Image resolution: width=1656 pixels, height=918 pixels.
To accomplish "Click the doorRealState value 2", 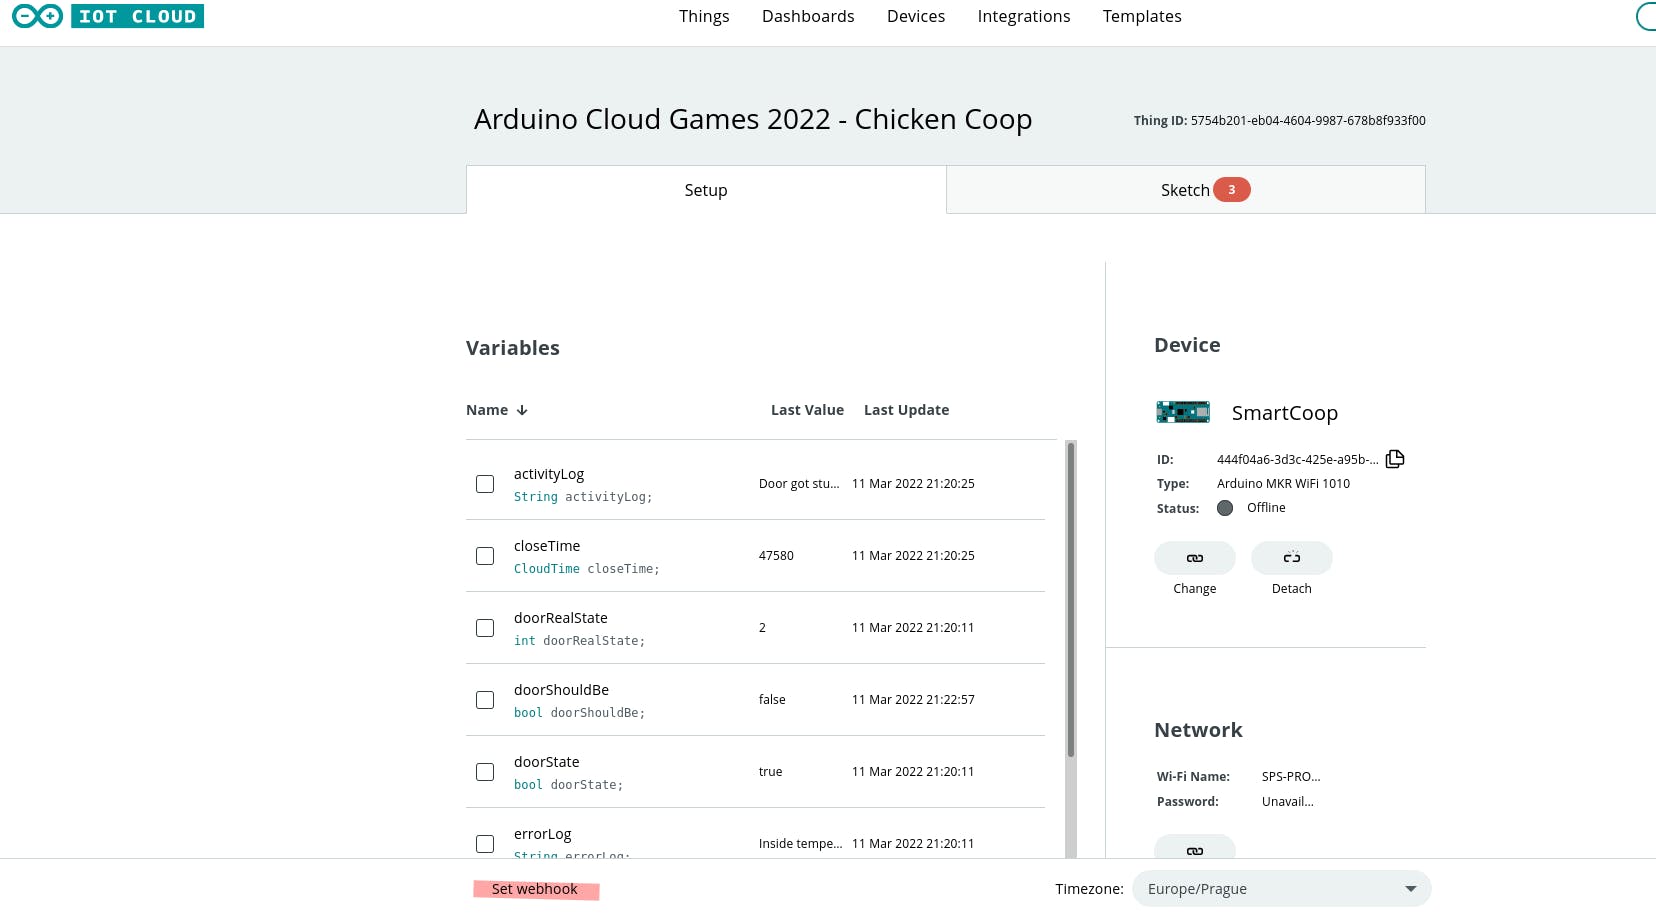I will point(762,628).
